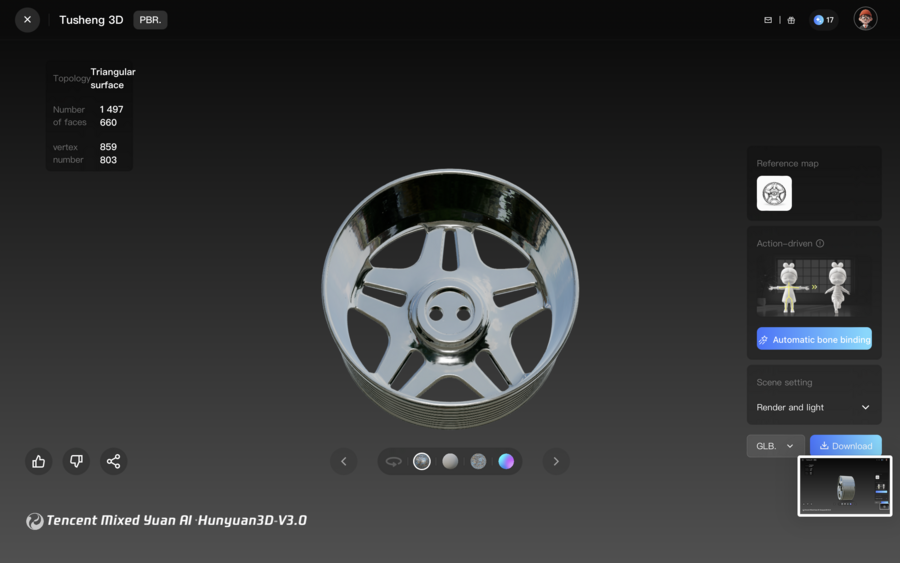The image size is (900, 563).
Task: Close the Tusheng 3D viewer
Action: point(27,20)
